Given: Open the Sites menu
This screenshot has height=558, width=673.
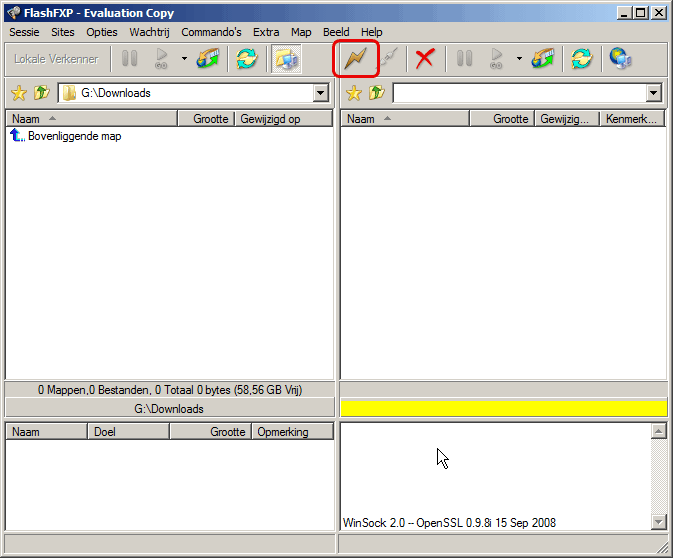Looking at the screenshot, I should point(63,32).
